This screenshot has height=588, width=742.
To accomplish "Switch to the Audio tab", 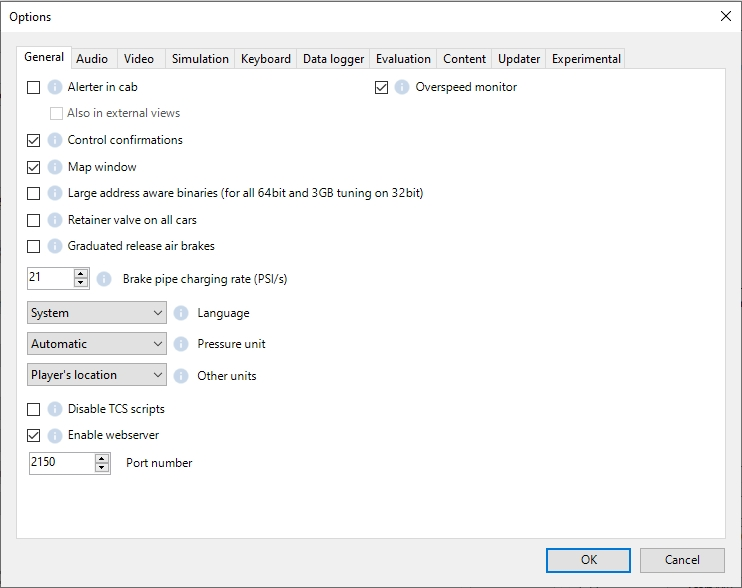I will [x=92, y=59].
